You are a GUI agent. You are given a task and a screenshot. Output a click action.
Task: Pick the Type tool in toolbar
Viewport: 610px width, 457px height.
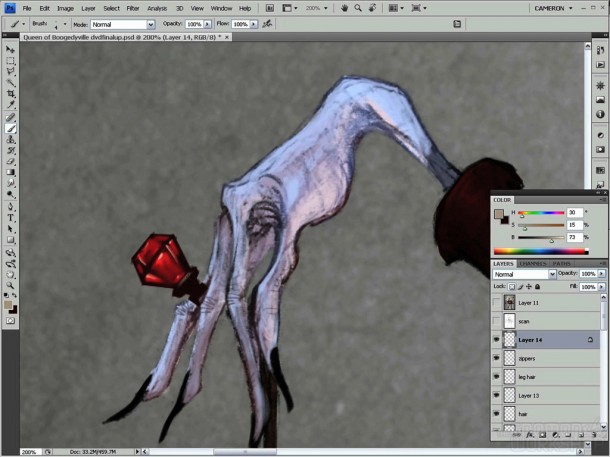tap(11, 217)
